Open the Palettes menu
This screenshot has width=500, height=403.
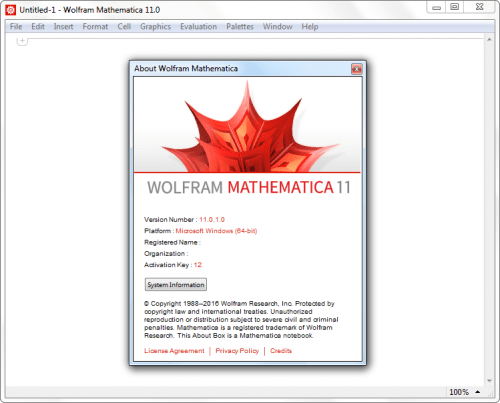tap(240, 27)
